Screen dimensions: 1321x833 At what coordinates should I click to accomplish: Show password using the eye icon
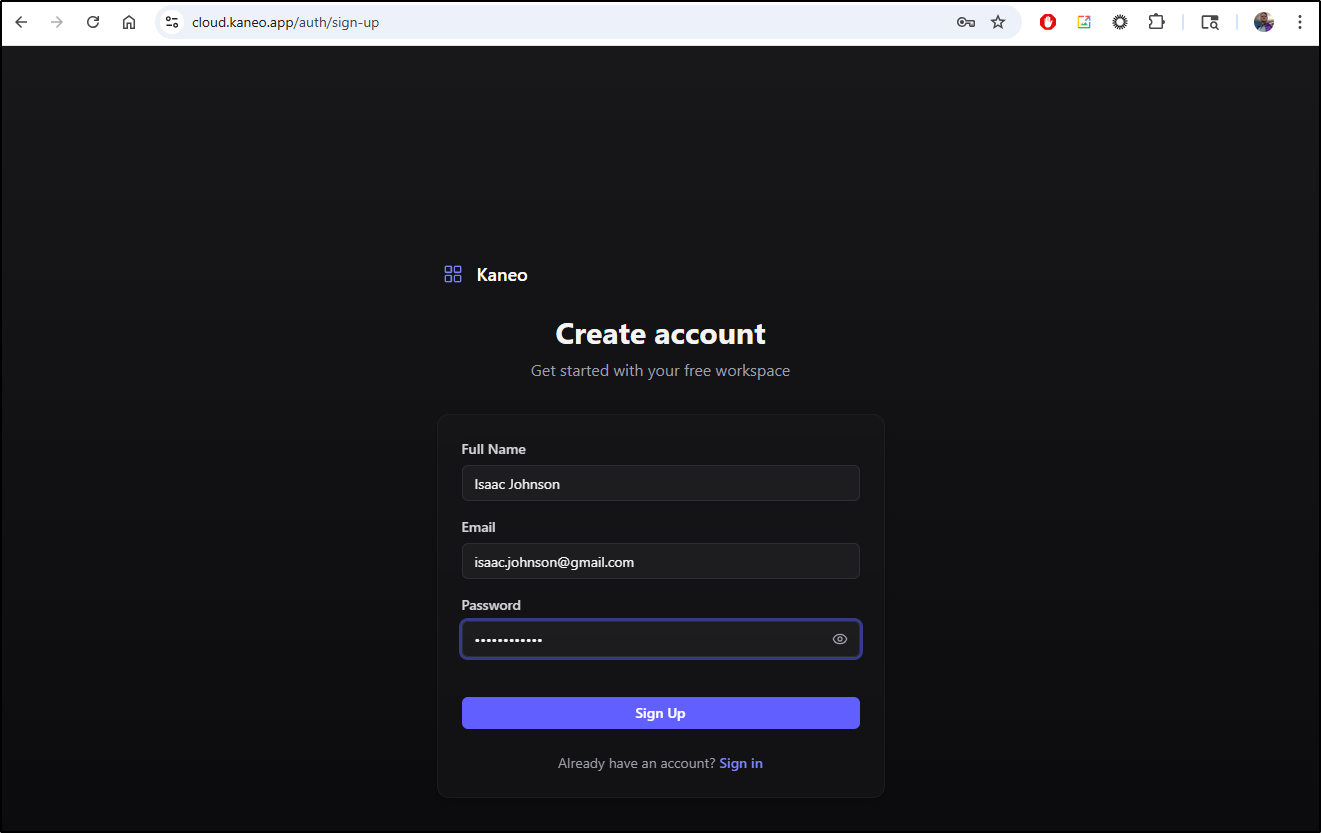point(840,640)
